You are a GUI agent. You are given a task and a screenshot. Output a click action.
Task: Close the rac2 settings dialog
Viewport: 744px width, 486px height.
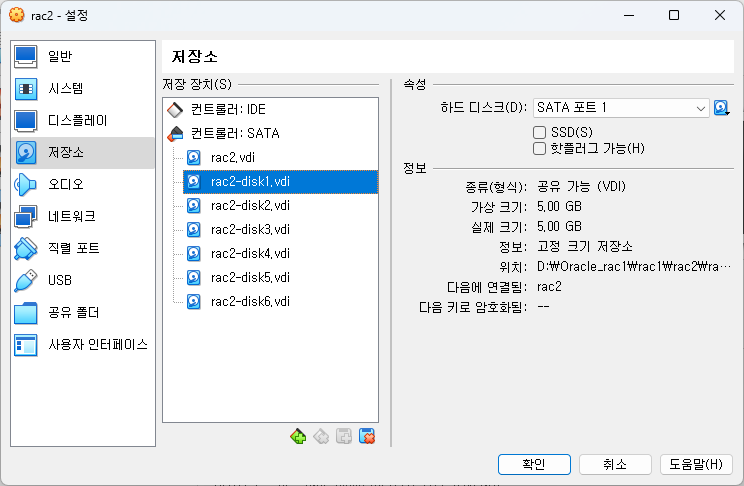click(x=720, y=15)
